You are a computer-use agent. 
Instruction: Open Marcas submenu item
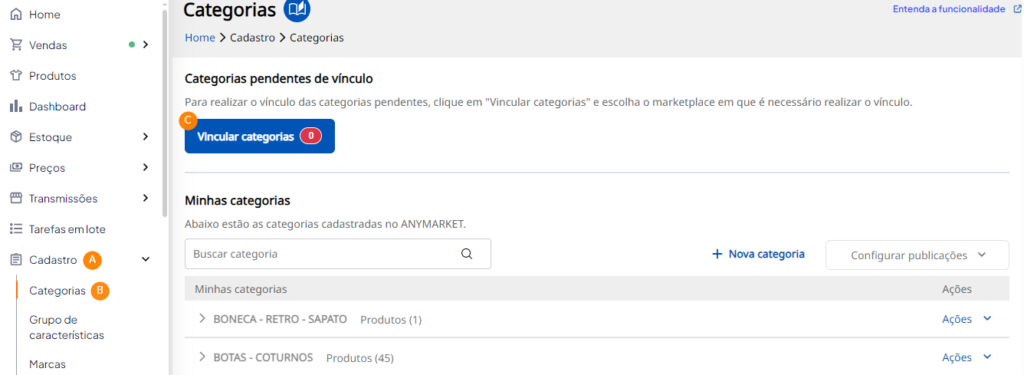pos(48,365)
